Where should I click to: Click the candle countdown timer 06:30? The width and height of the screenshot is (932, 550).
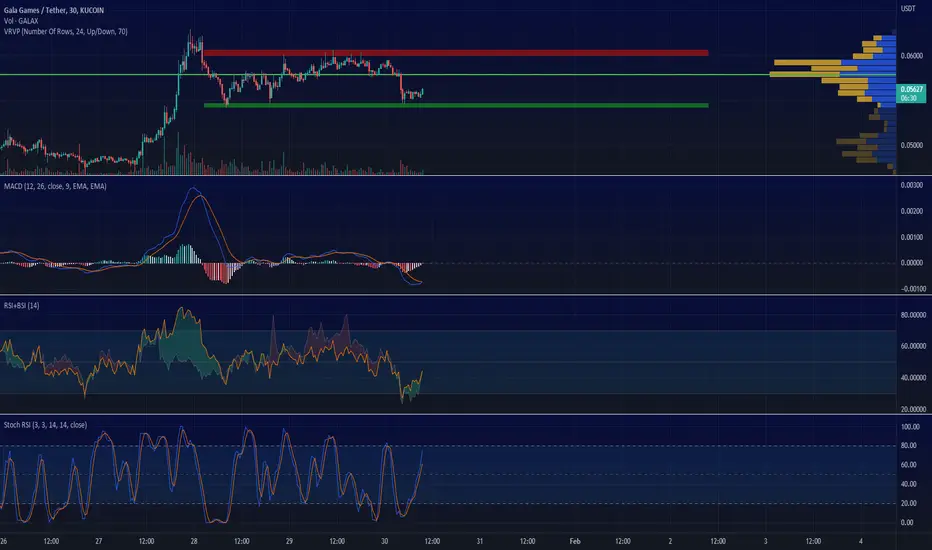tap(908, 98)
